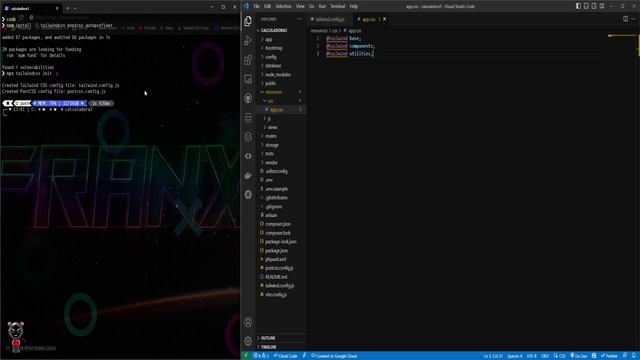Toggle Panel layout icon in title bar
The width and height of the screenshot is (640, 360).
click(586, 6)
